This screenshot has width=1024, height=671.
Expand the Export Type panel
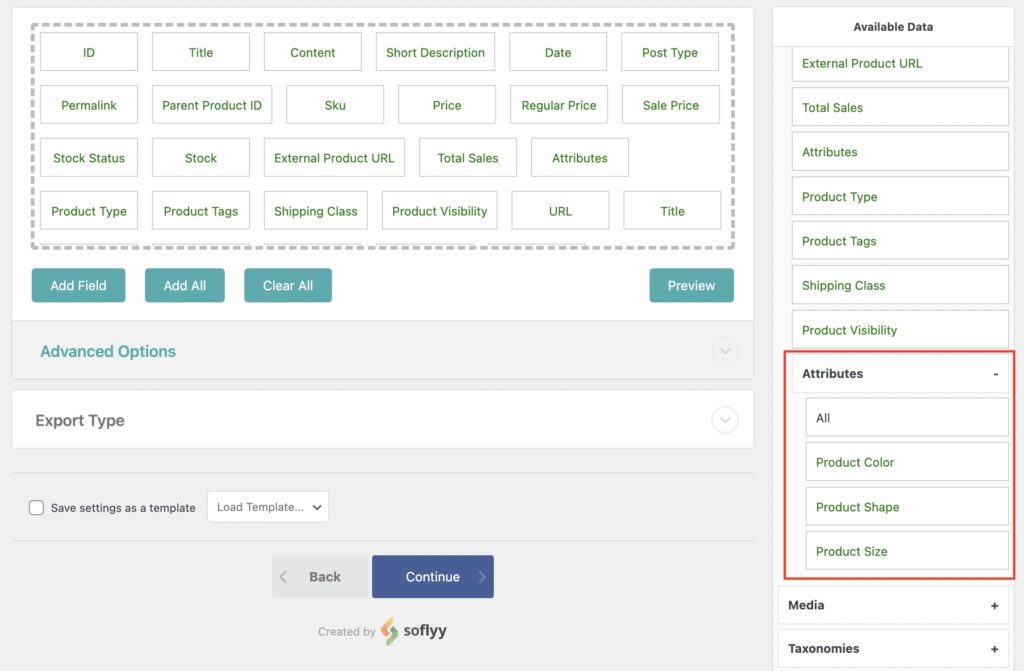pos(725,420)
